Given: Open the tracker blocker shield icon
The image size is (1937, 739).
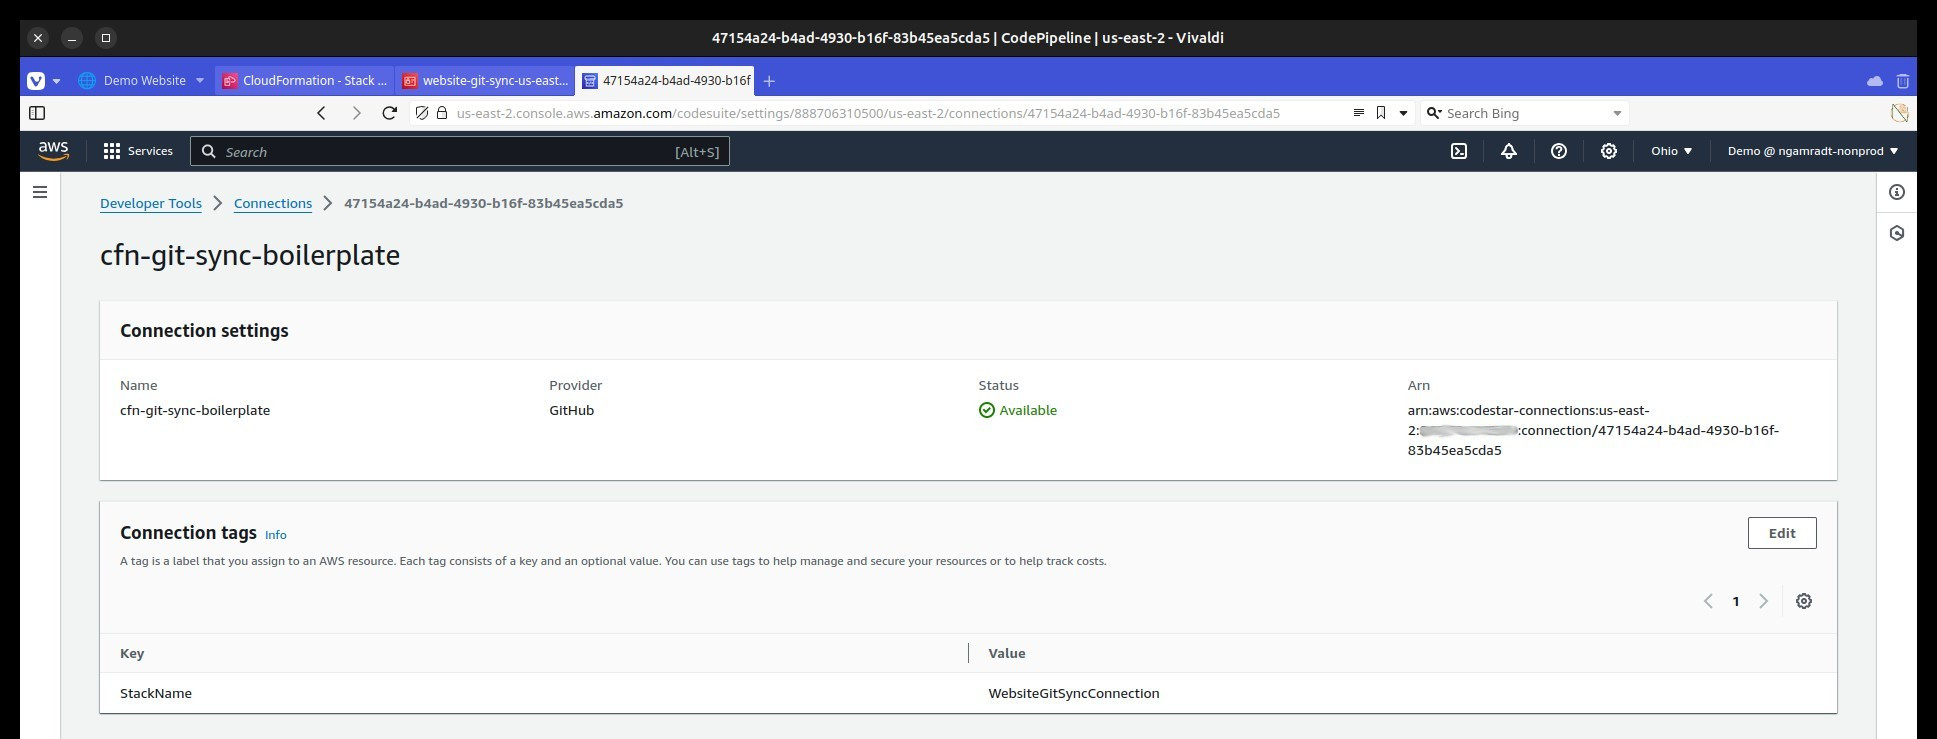Looking at the screenshot, I should click(422, 113).
